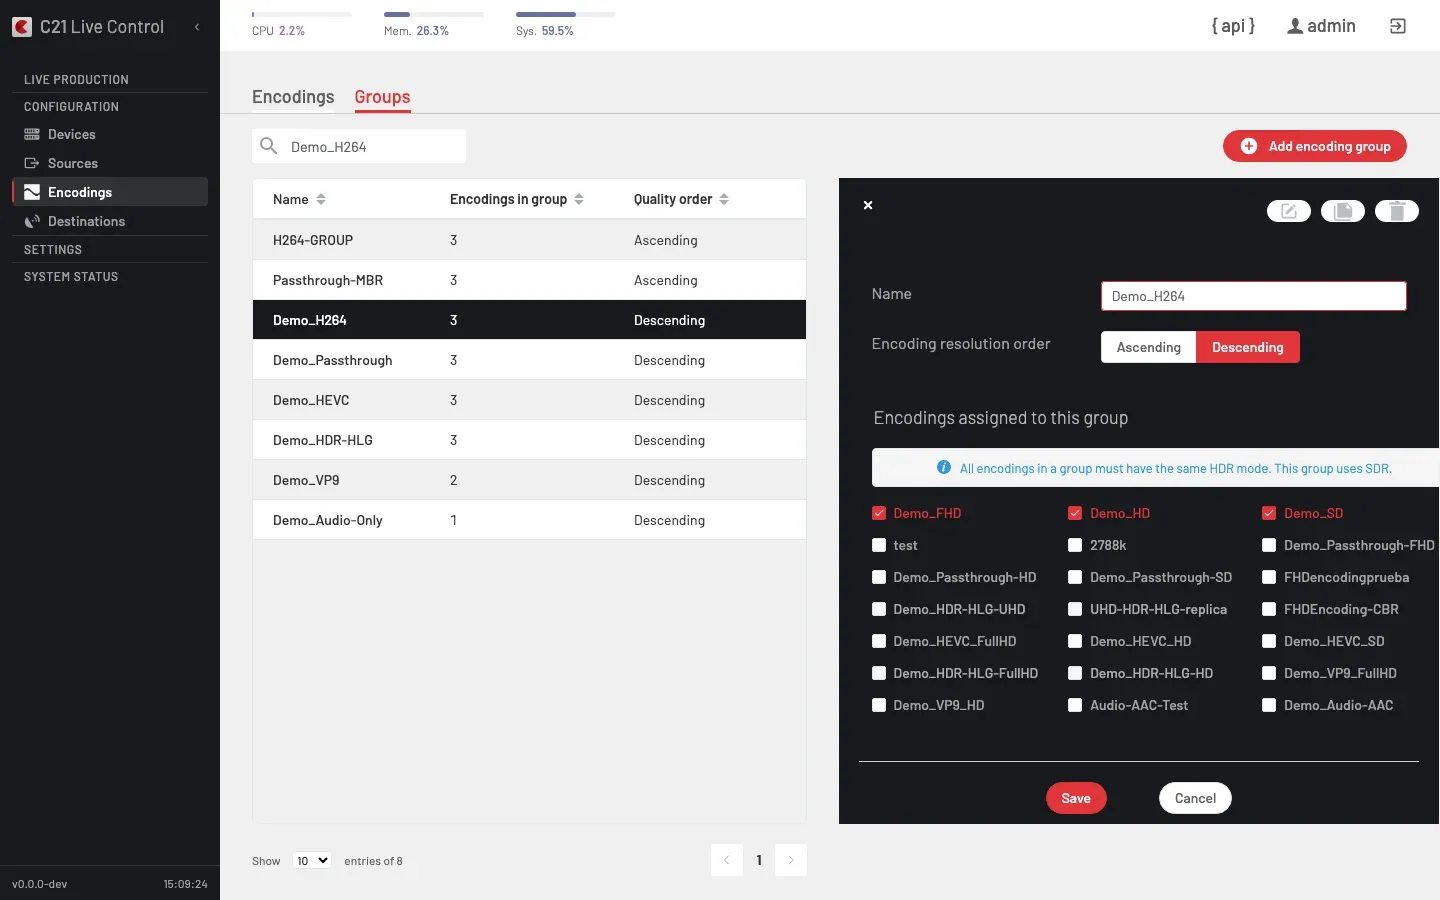Click the Add encoding group button
1440x900 pixels.
click(1315, 146)
